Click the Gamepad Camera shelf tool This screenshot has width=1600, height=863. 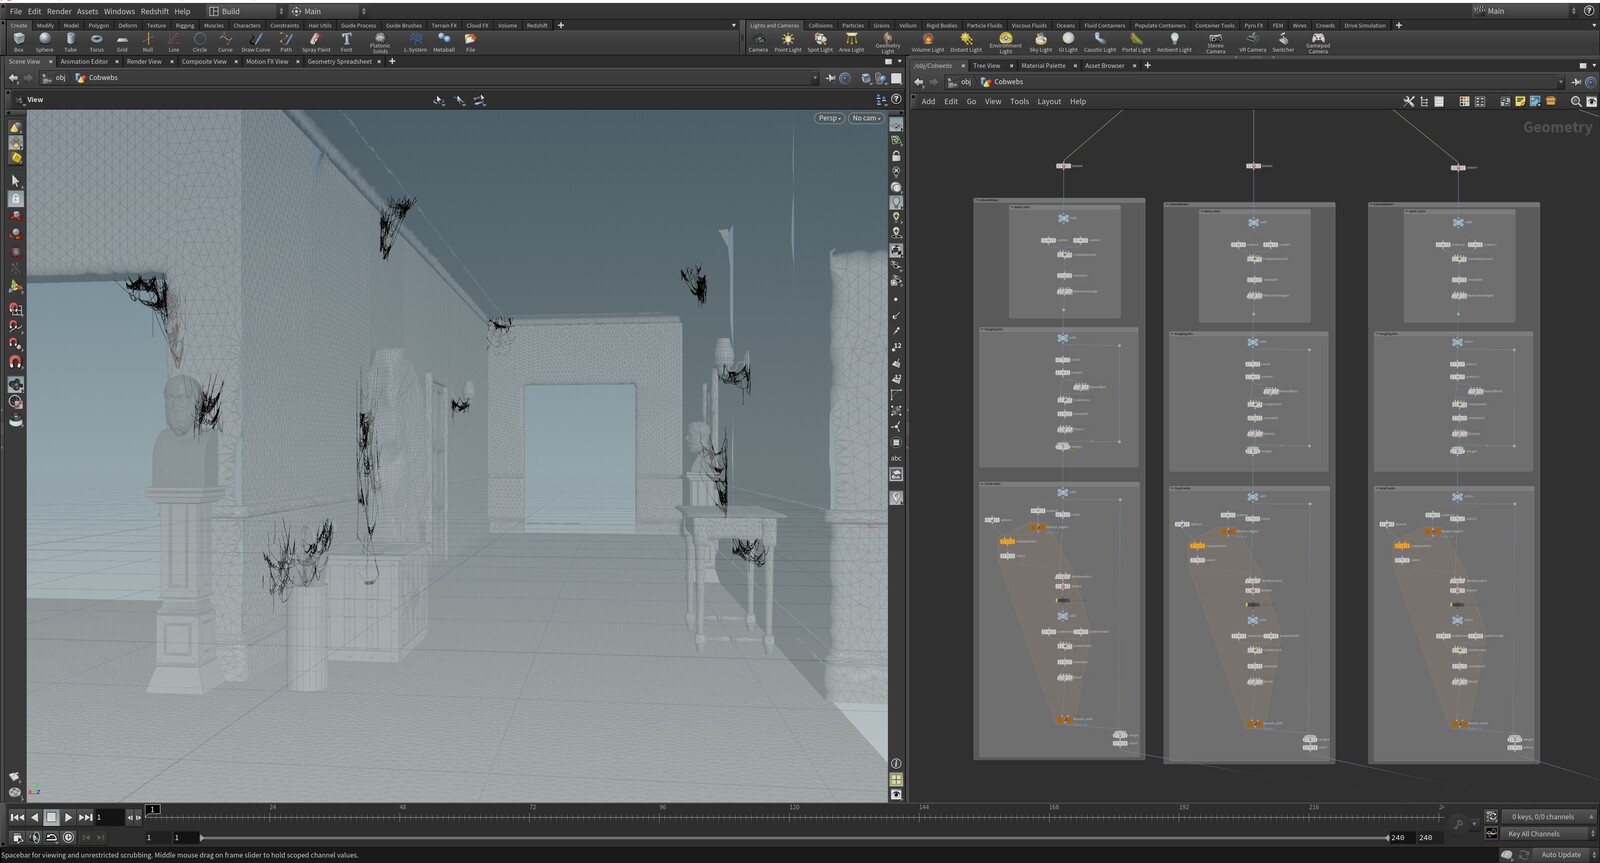pos(1318,42)
